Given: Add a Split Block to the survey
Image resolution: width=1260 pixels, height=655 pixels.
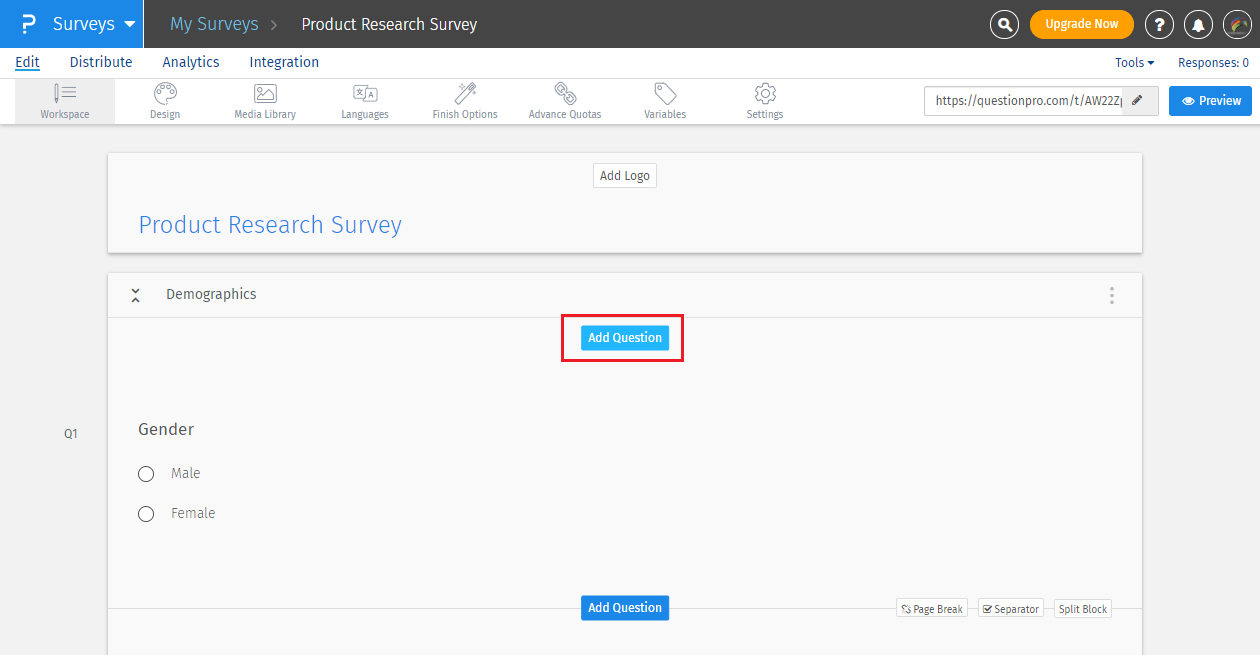Looking at the screenshot, I should point(1082,608).
